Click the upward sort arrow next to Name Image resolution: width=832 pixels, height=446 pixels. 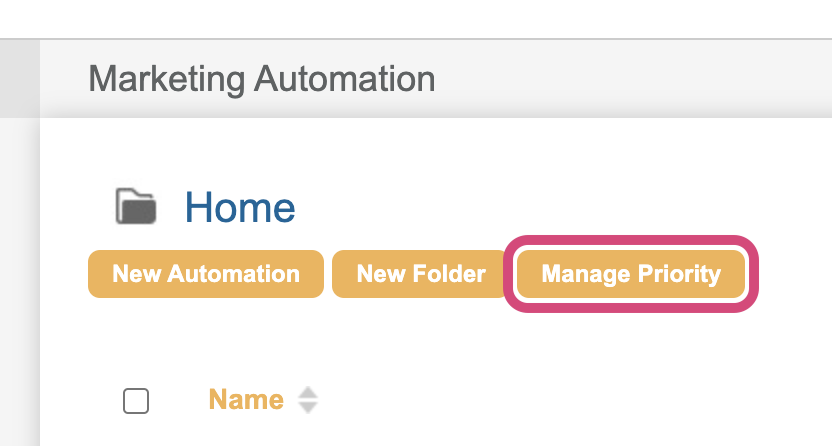308,394
